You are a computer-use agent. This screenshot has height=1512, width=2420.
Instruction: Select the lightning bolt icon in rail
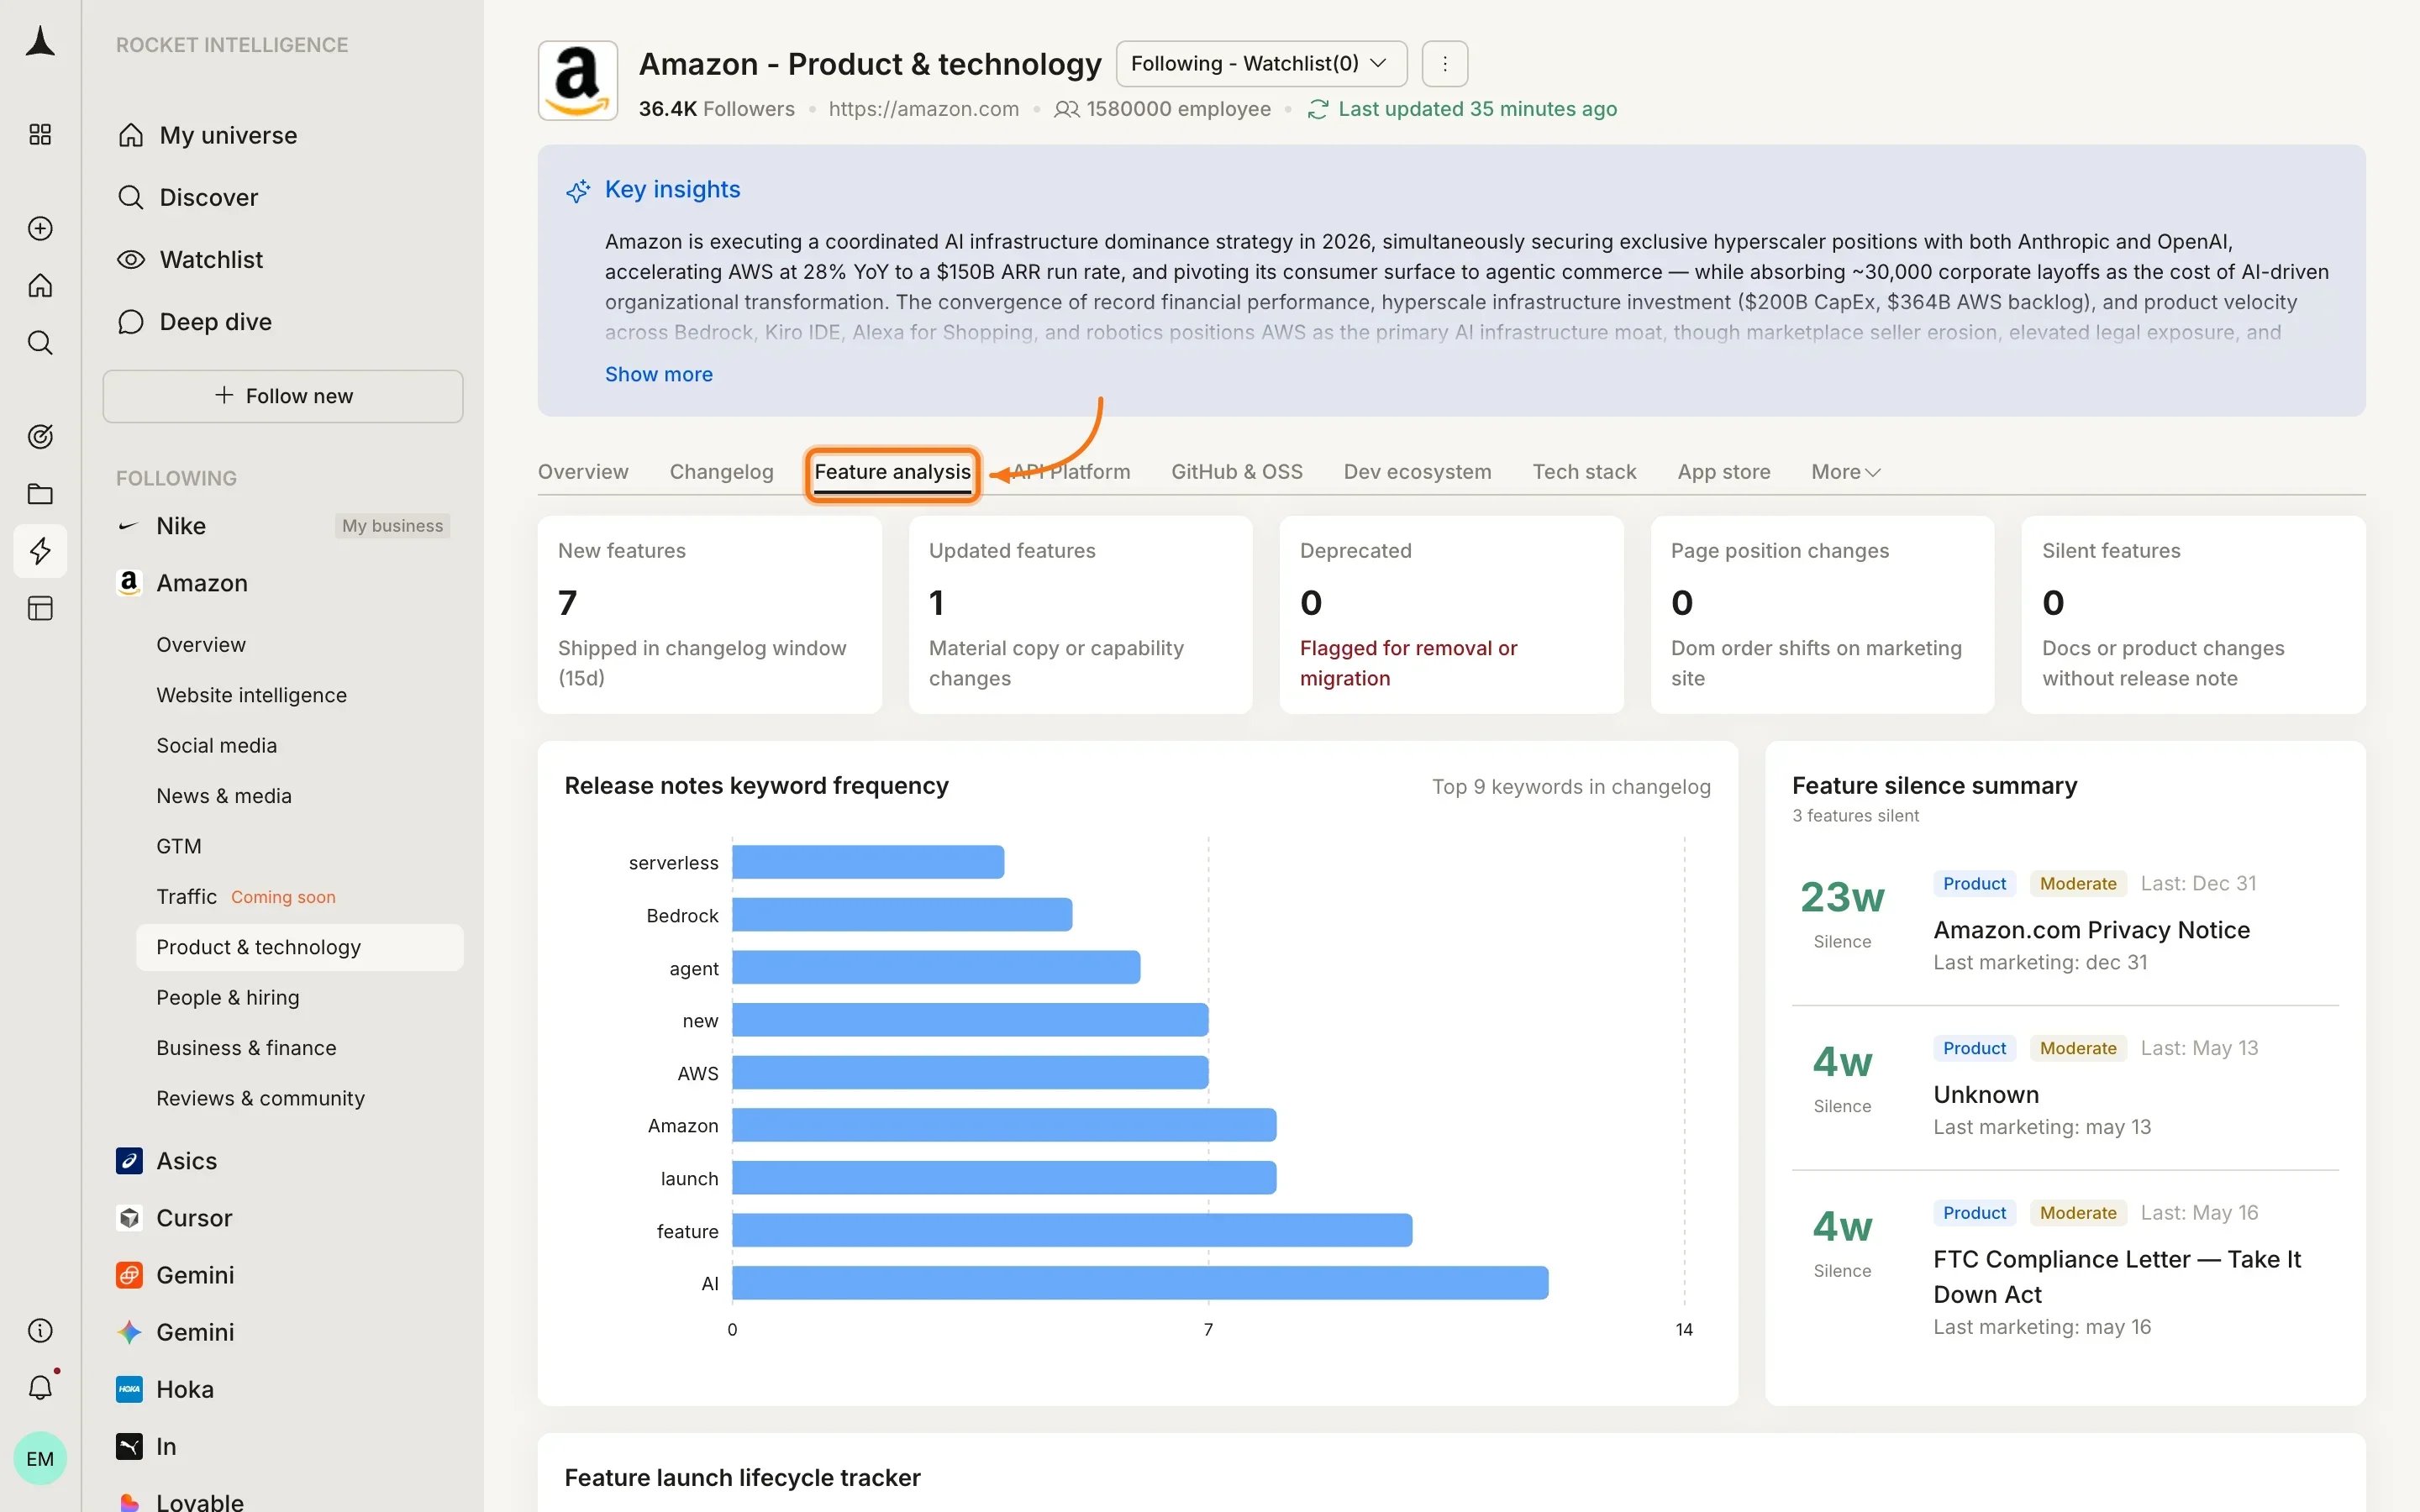pos(40,551)
